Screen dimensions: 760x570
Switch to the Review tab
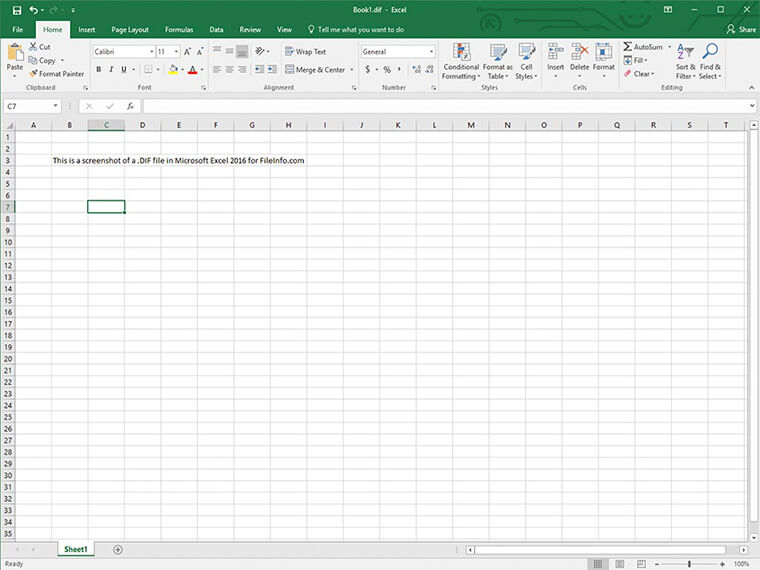pos(250,30)
